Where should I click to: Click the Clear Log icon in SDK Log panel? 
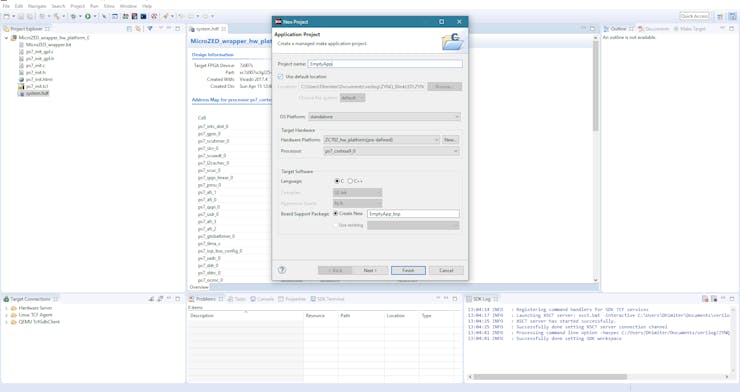click(x=705, y=299)
